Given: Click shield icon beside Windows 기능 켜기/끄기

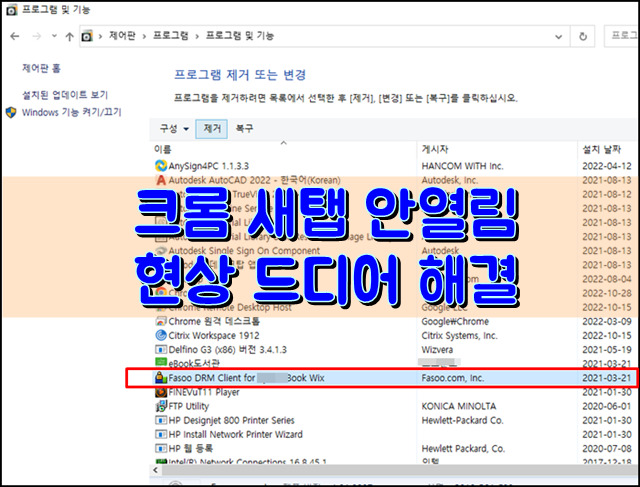Looking at the screenshot, I should [x=11, y=113].
